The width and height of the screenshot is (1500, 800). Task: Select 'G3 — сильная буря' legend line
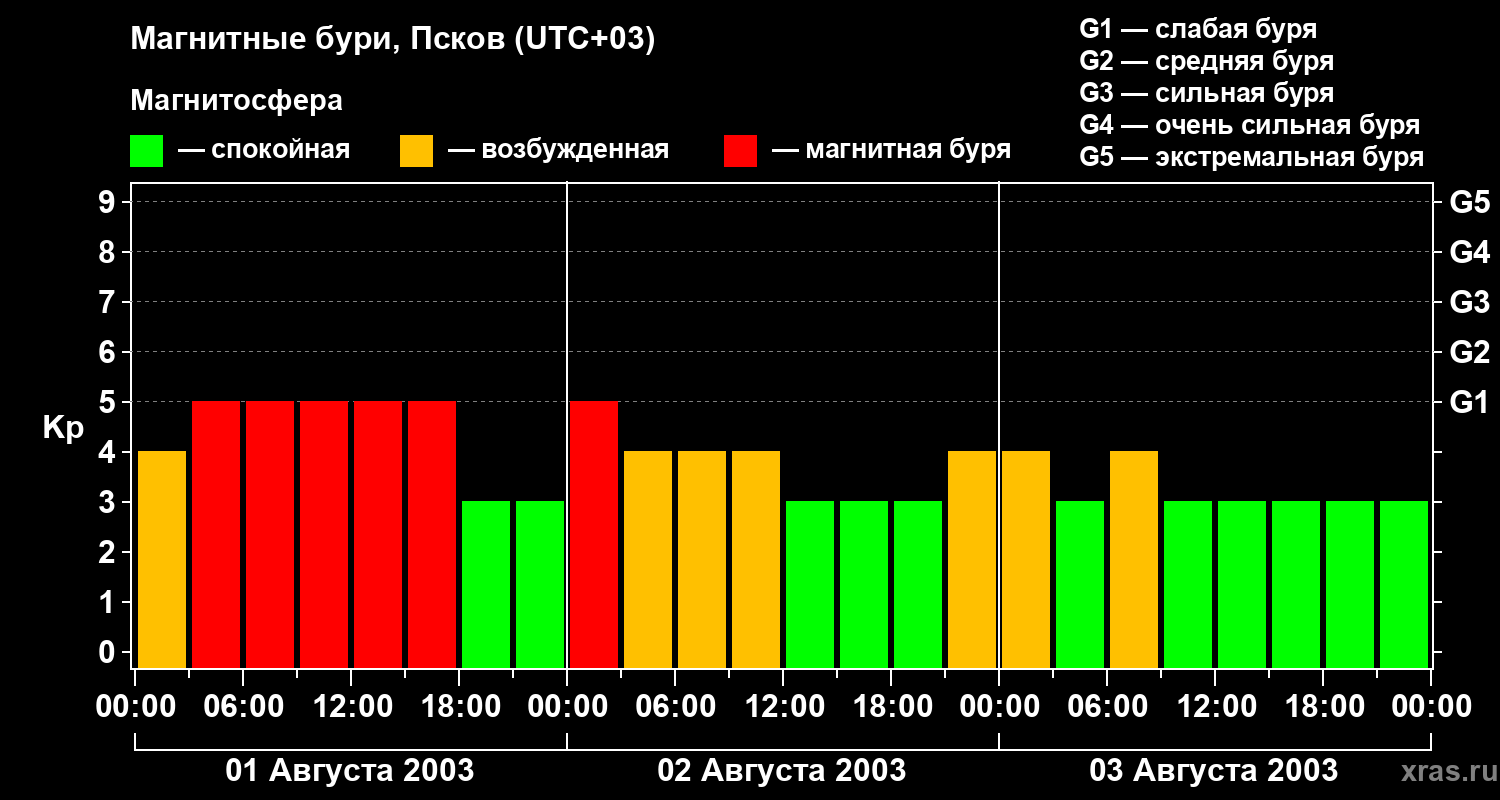click(x=1207, y=93)
